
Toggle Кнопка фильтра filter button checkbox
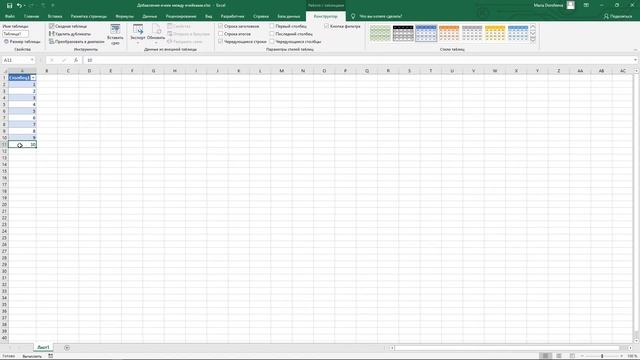coord(327,26)
